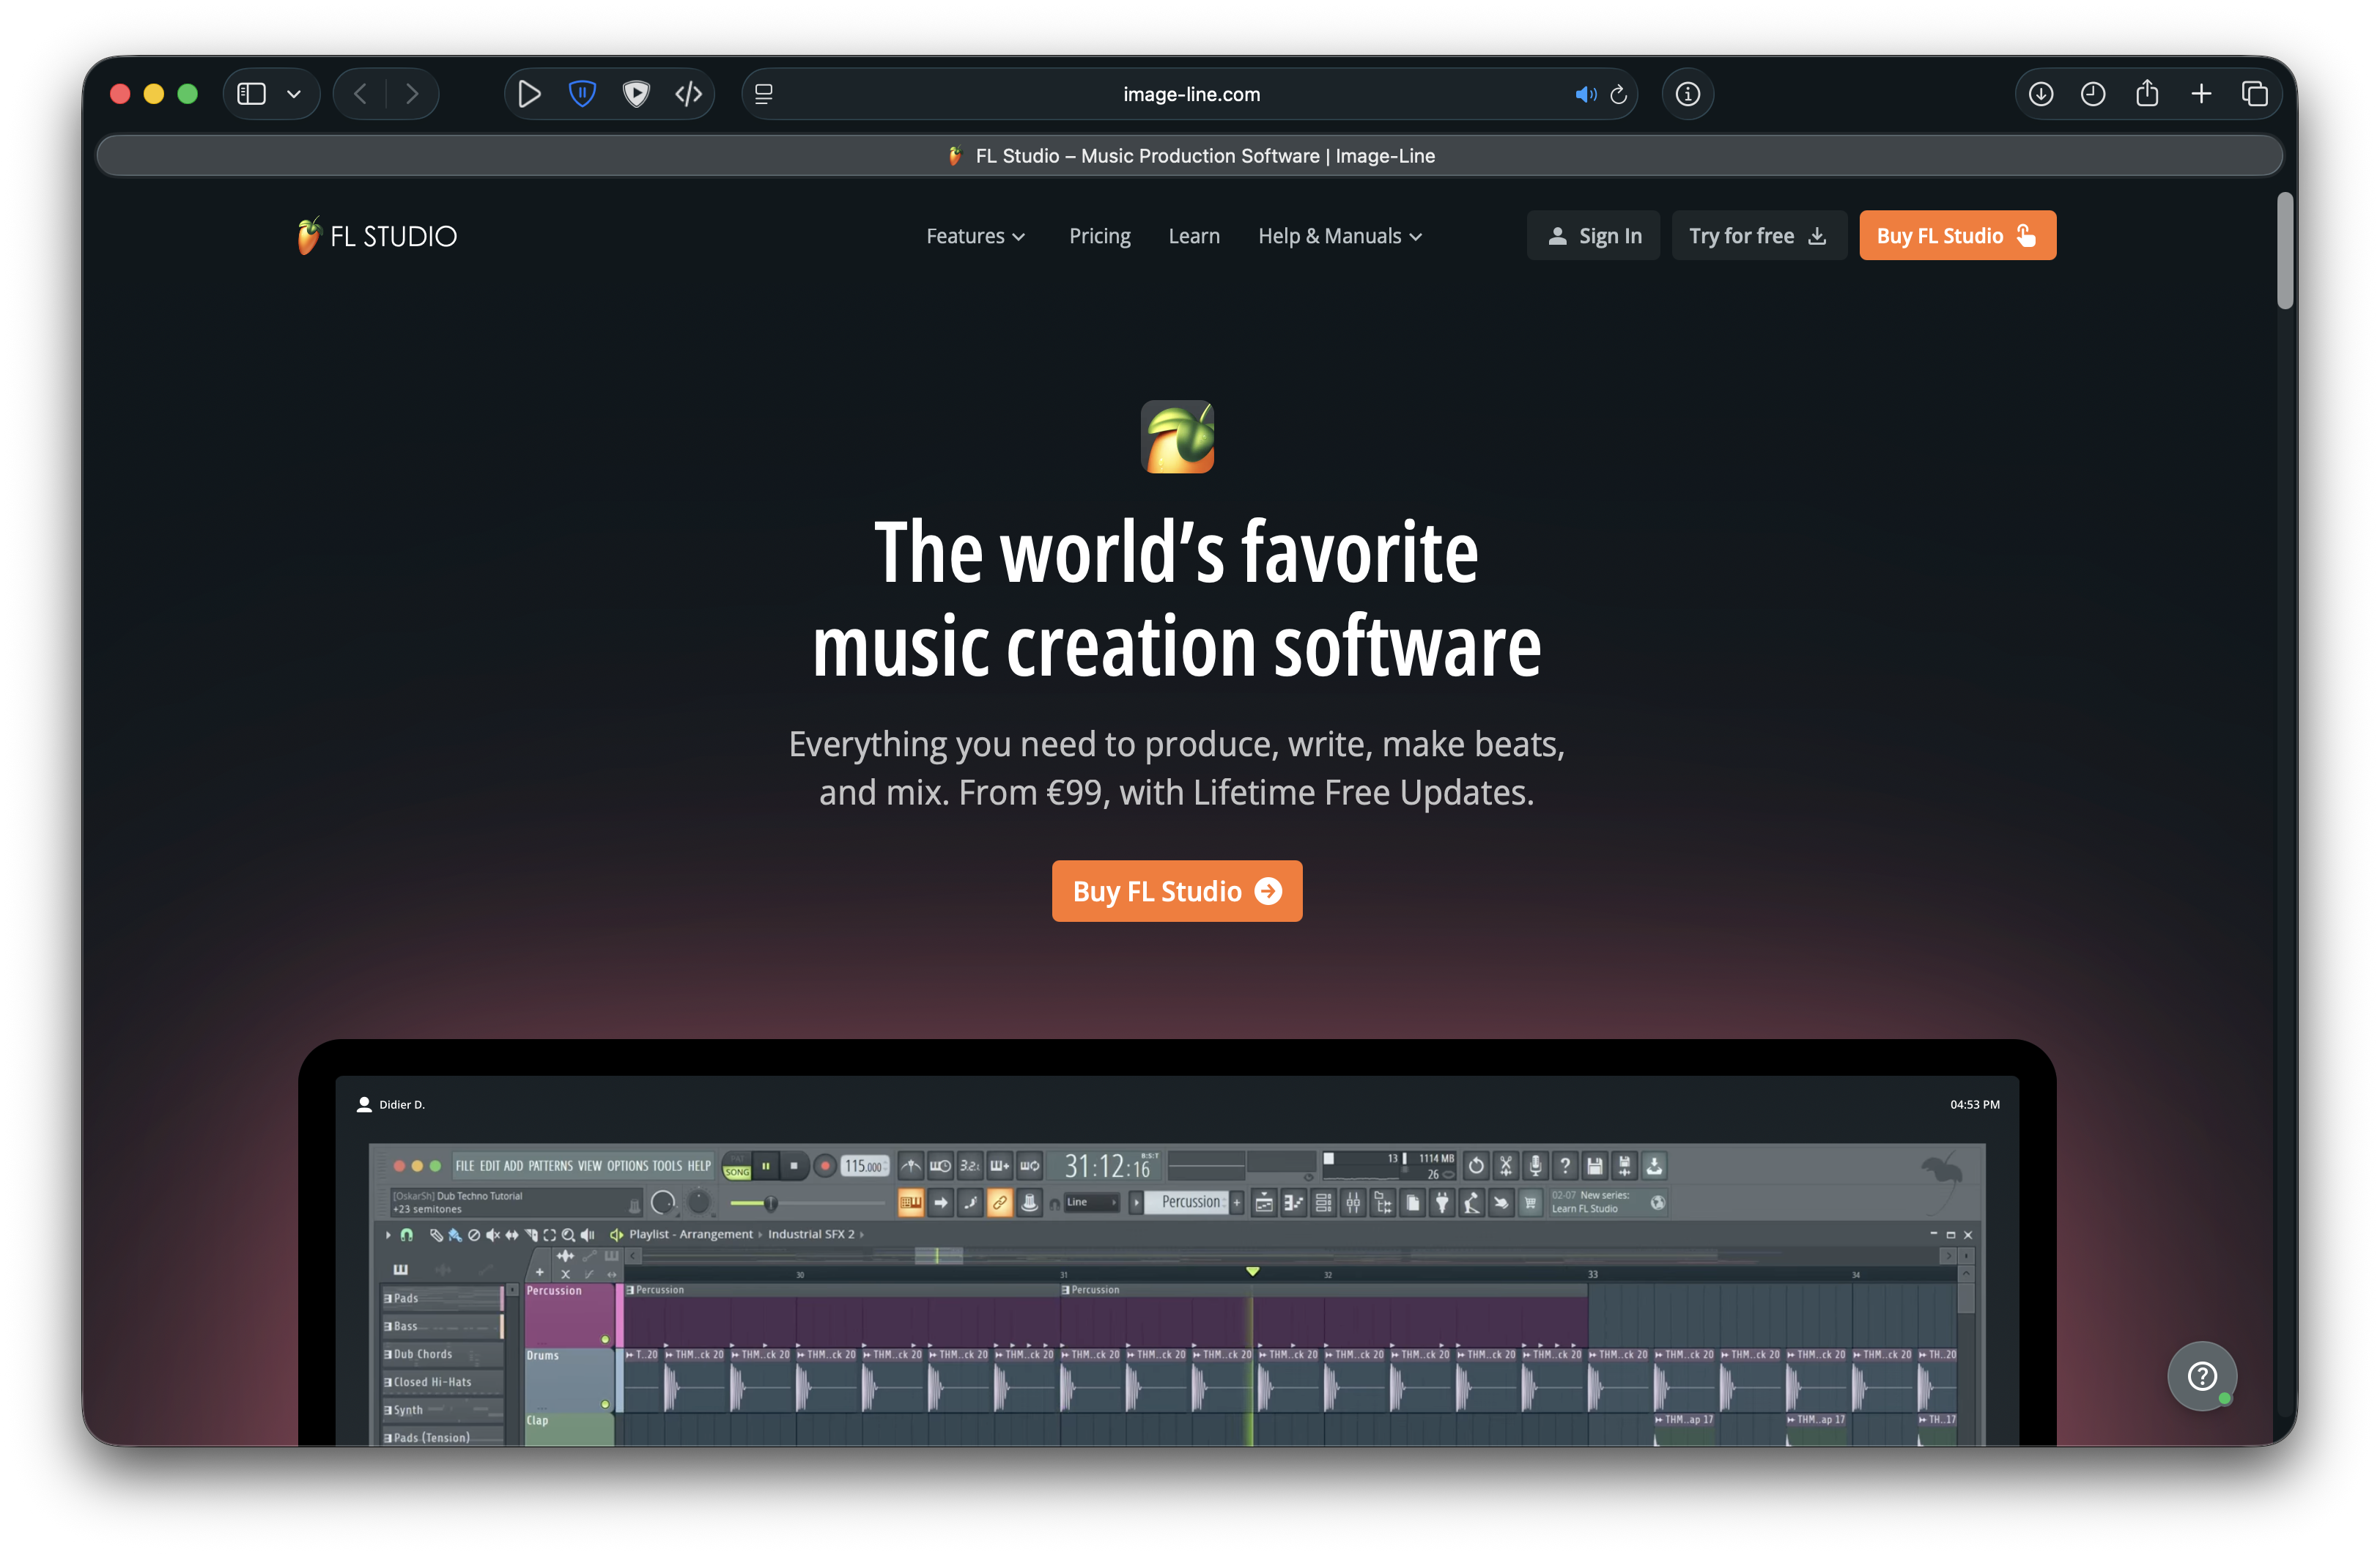The height and width of the screenshot is (1555, 2380).
Task: Open the FILE menu in FL Studio
Action: [465, 1166]
